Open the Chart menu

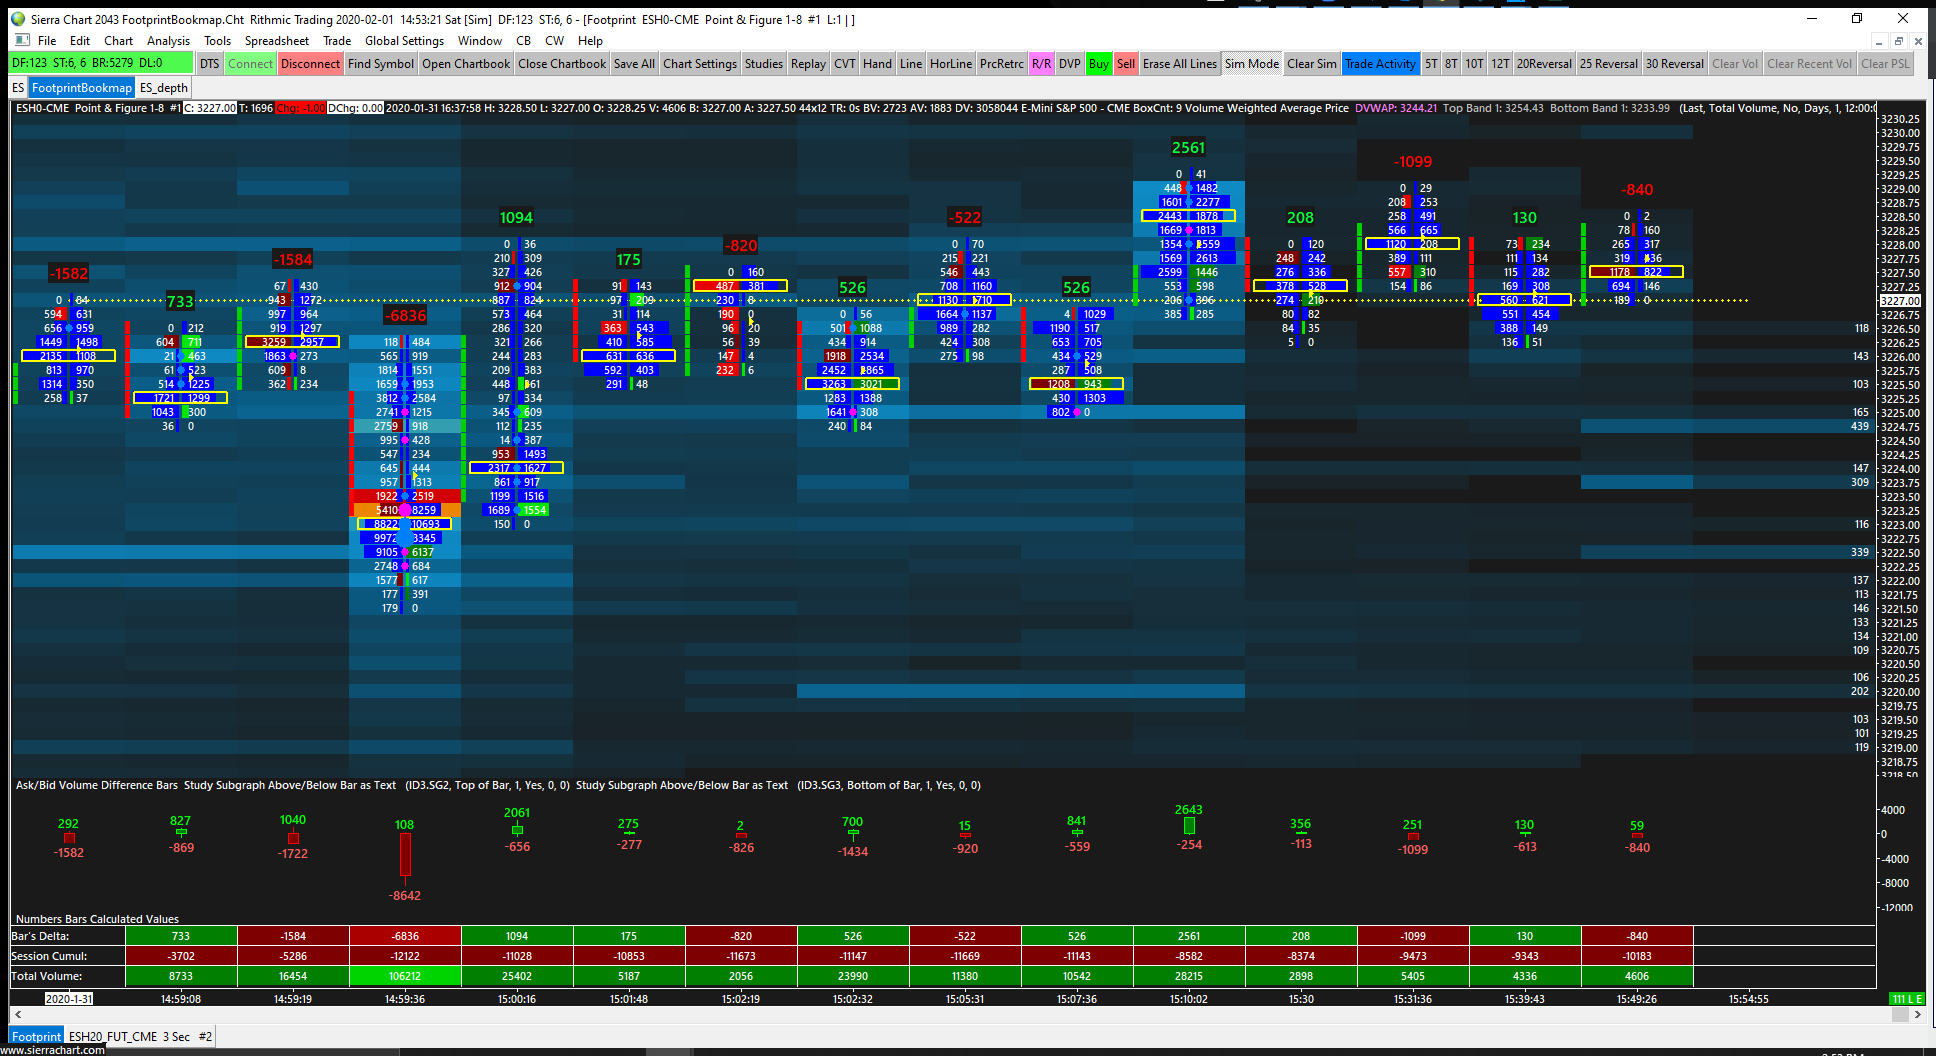point(118,41)
